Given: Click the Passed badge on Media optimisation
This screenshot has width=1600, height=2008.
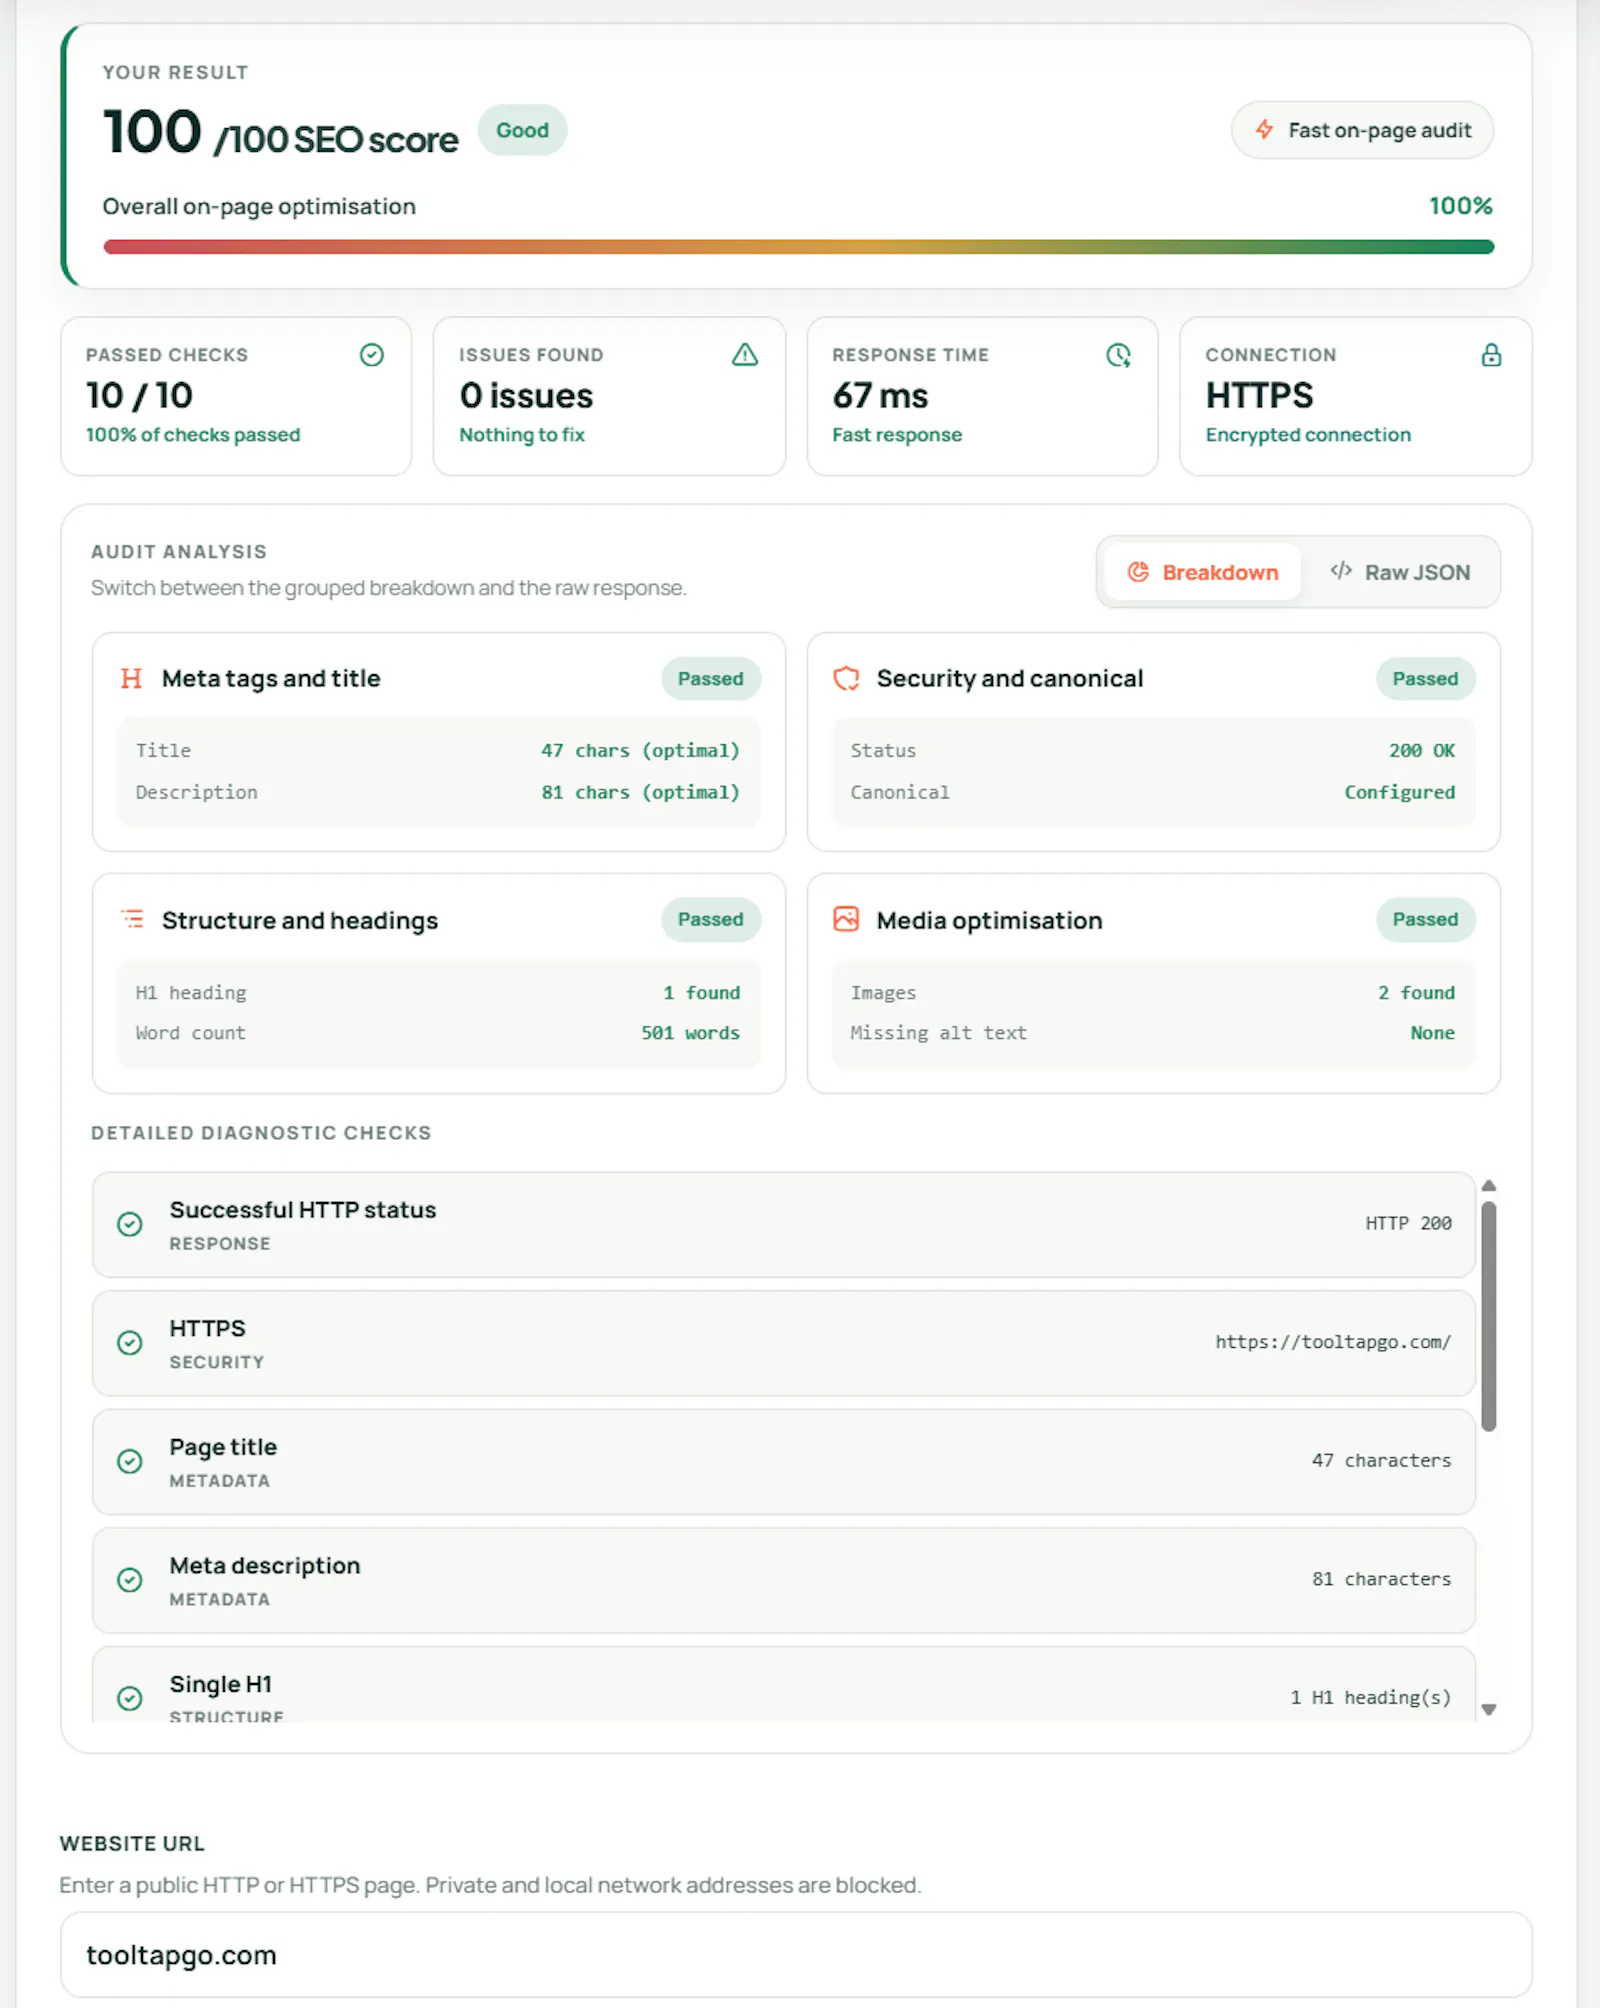Looking at the screenshot, I should [1425, 919].
